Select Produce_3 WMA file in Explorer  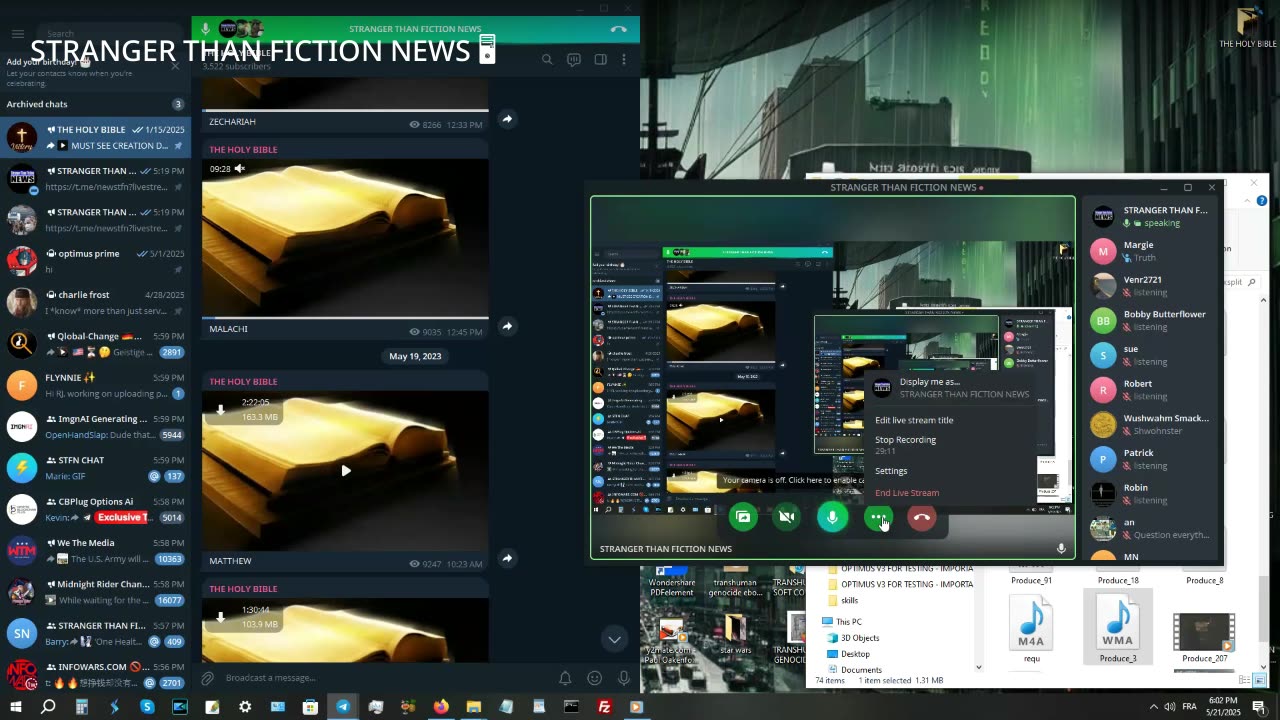click(1118, 628)
